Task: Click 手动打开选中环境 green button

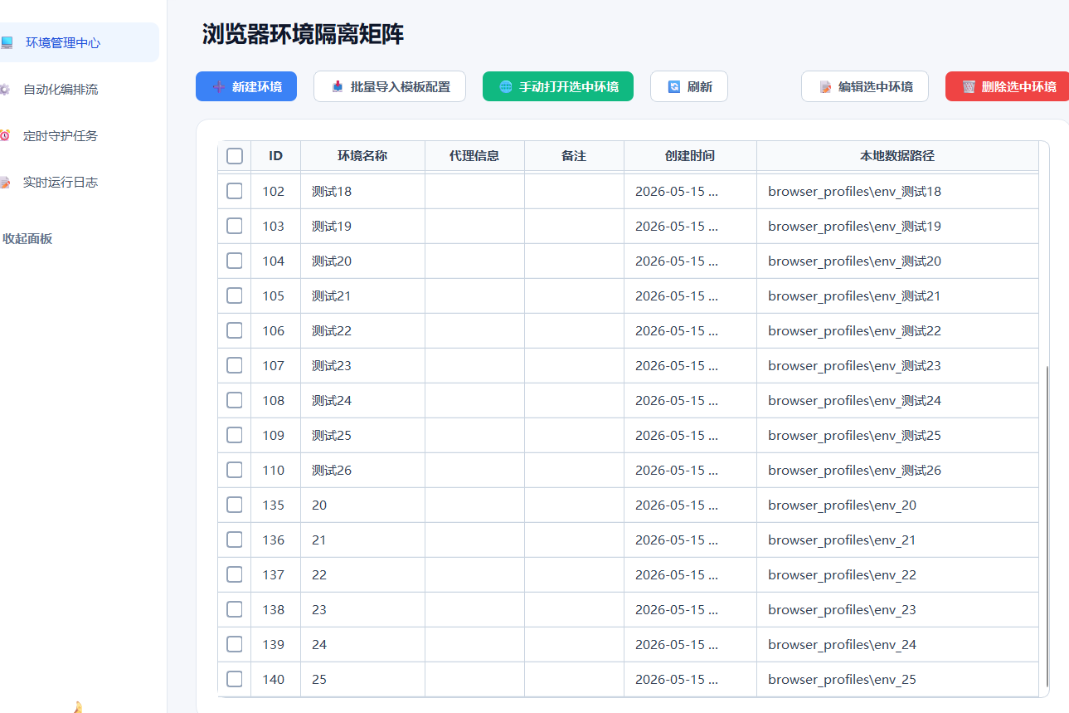Action: 558,87
